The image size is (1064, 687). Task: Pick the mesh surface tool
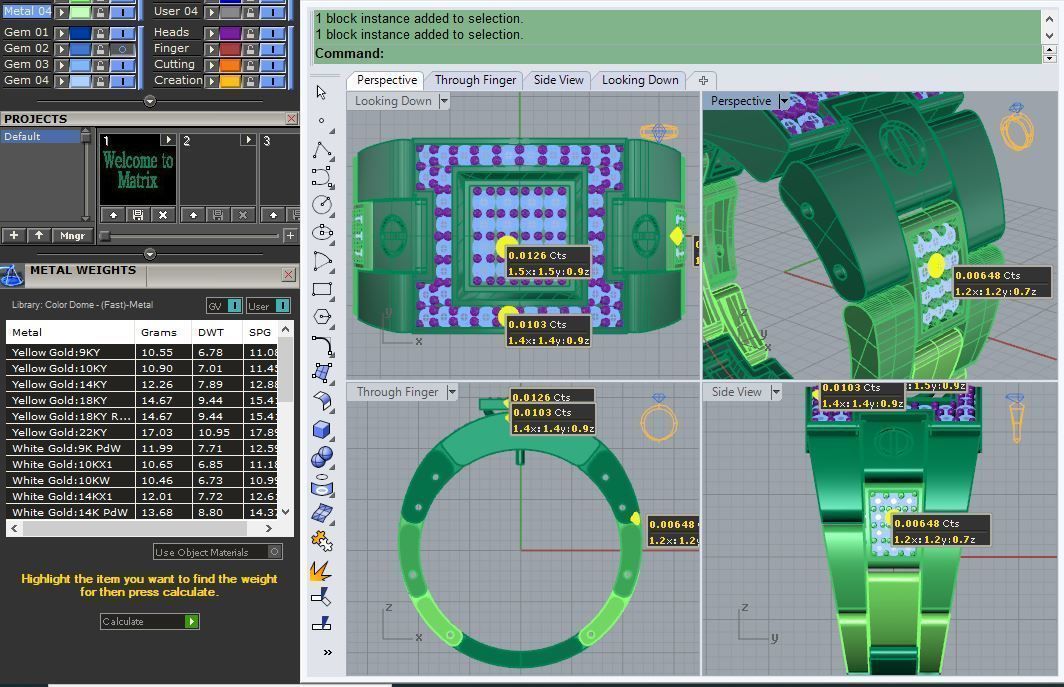tap(322, 514)
